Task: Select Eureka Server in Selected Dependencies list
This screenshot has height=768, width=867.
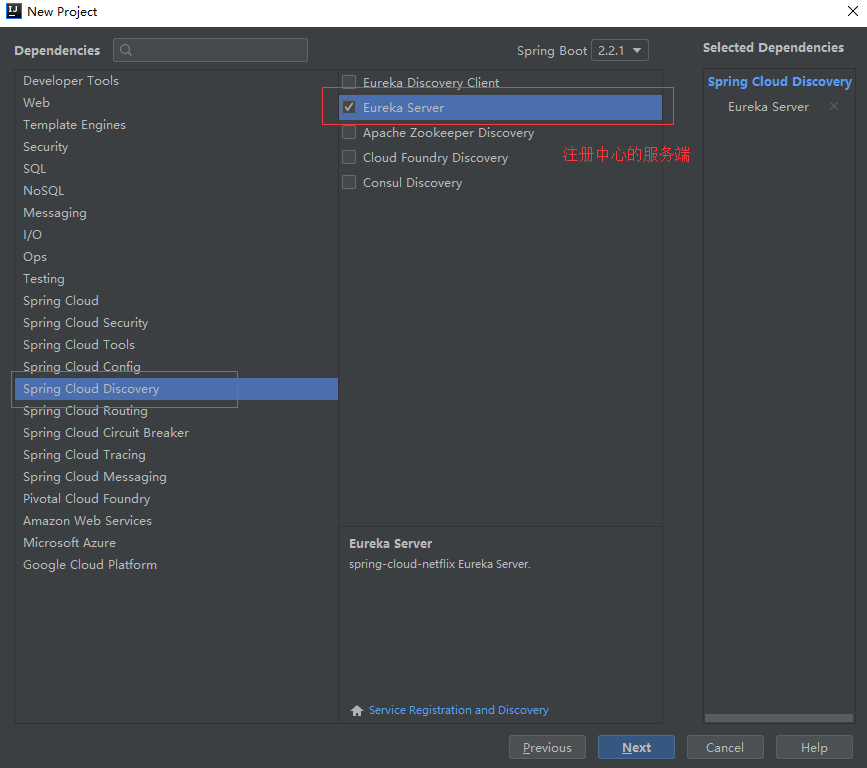Action: [x=768, y=107]
